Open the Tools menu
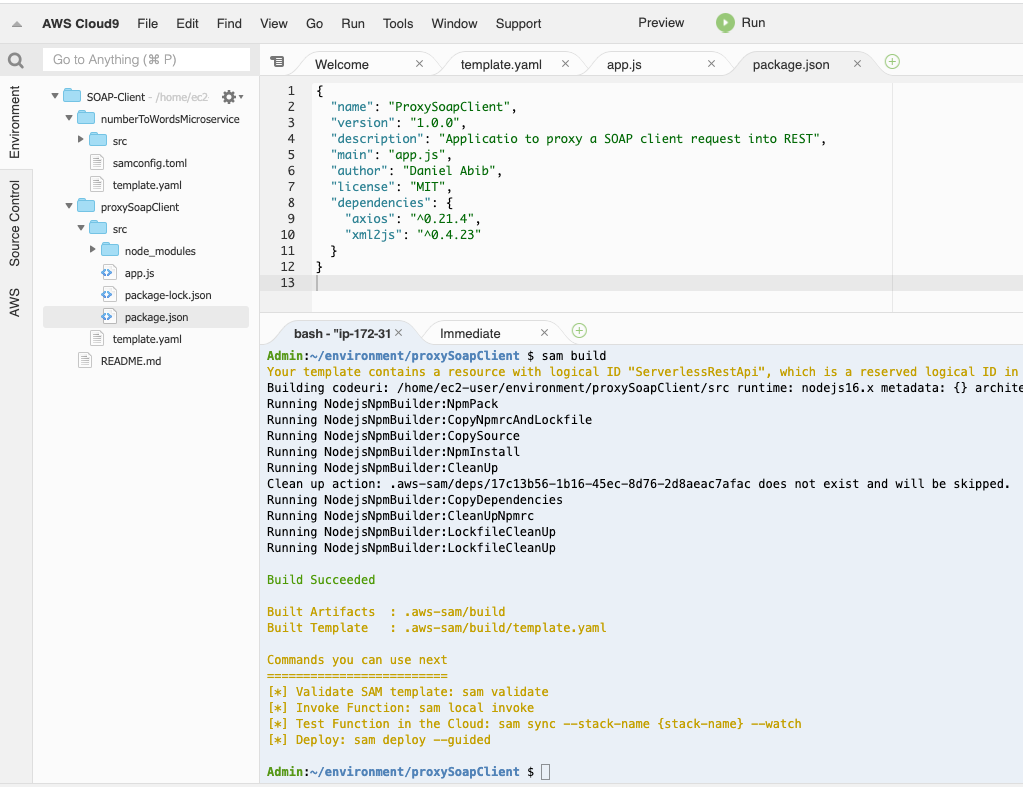 coord(397,23)
